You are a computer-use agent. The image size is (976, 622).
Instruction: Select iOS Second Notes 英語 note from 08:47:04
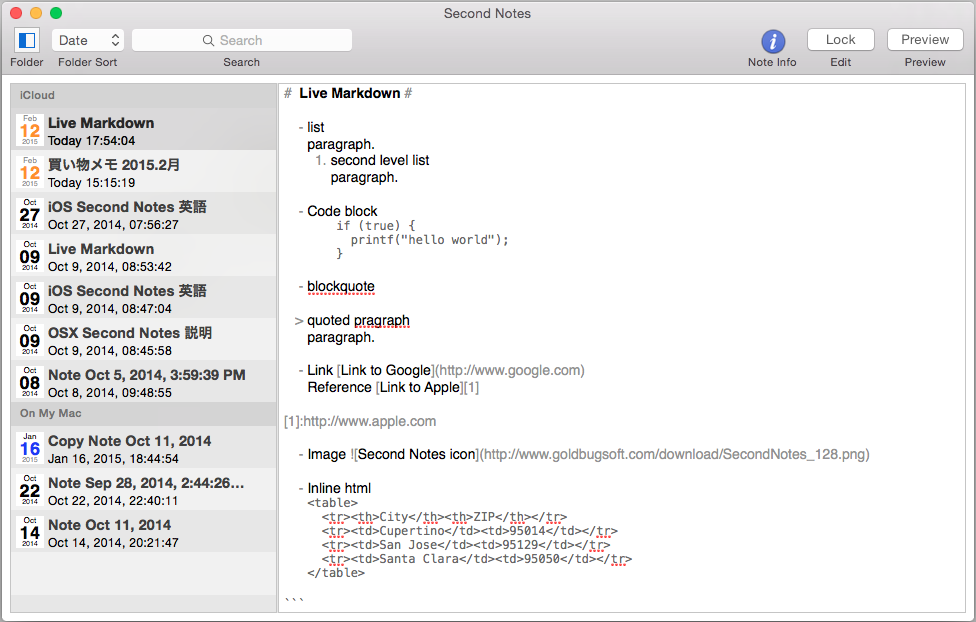point(144,298)
